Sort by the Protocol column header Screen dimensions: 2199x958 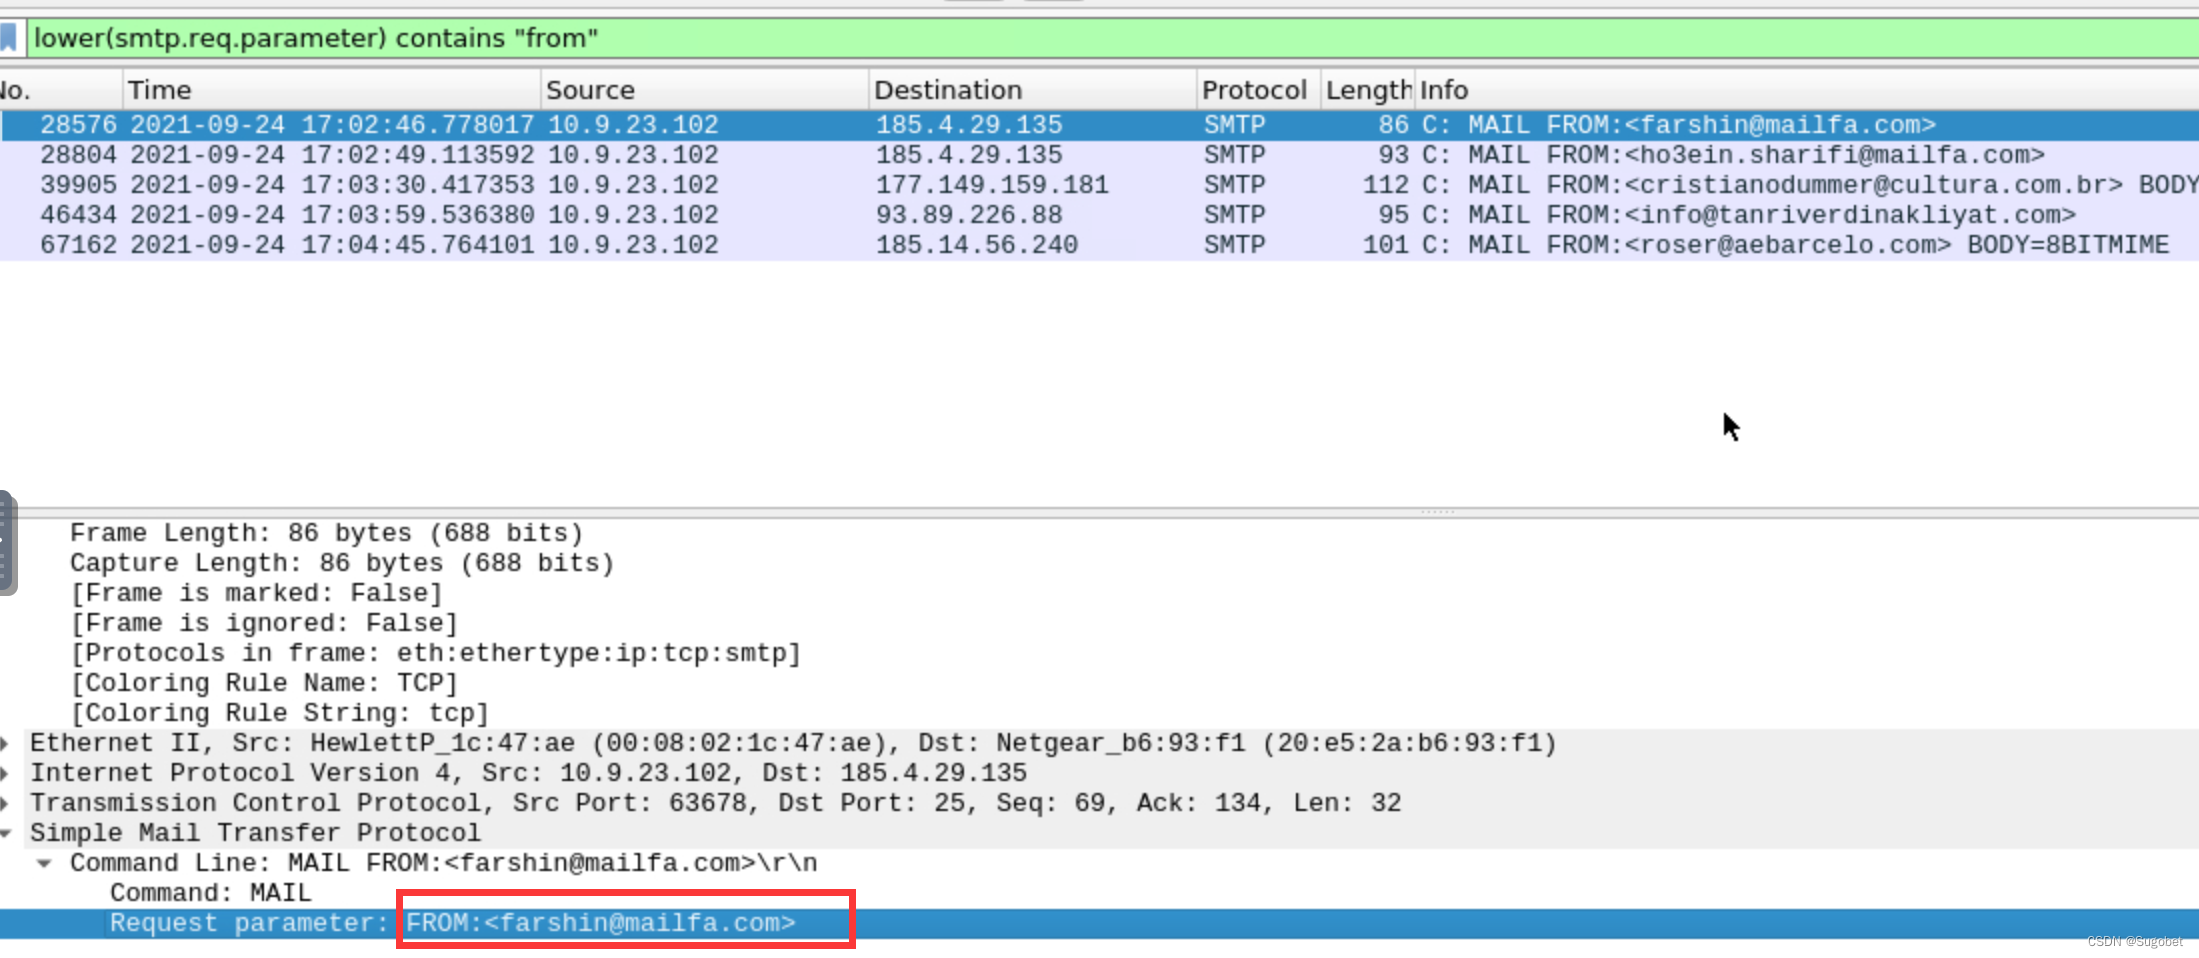[x=1258, y=90]
